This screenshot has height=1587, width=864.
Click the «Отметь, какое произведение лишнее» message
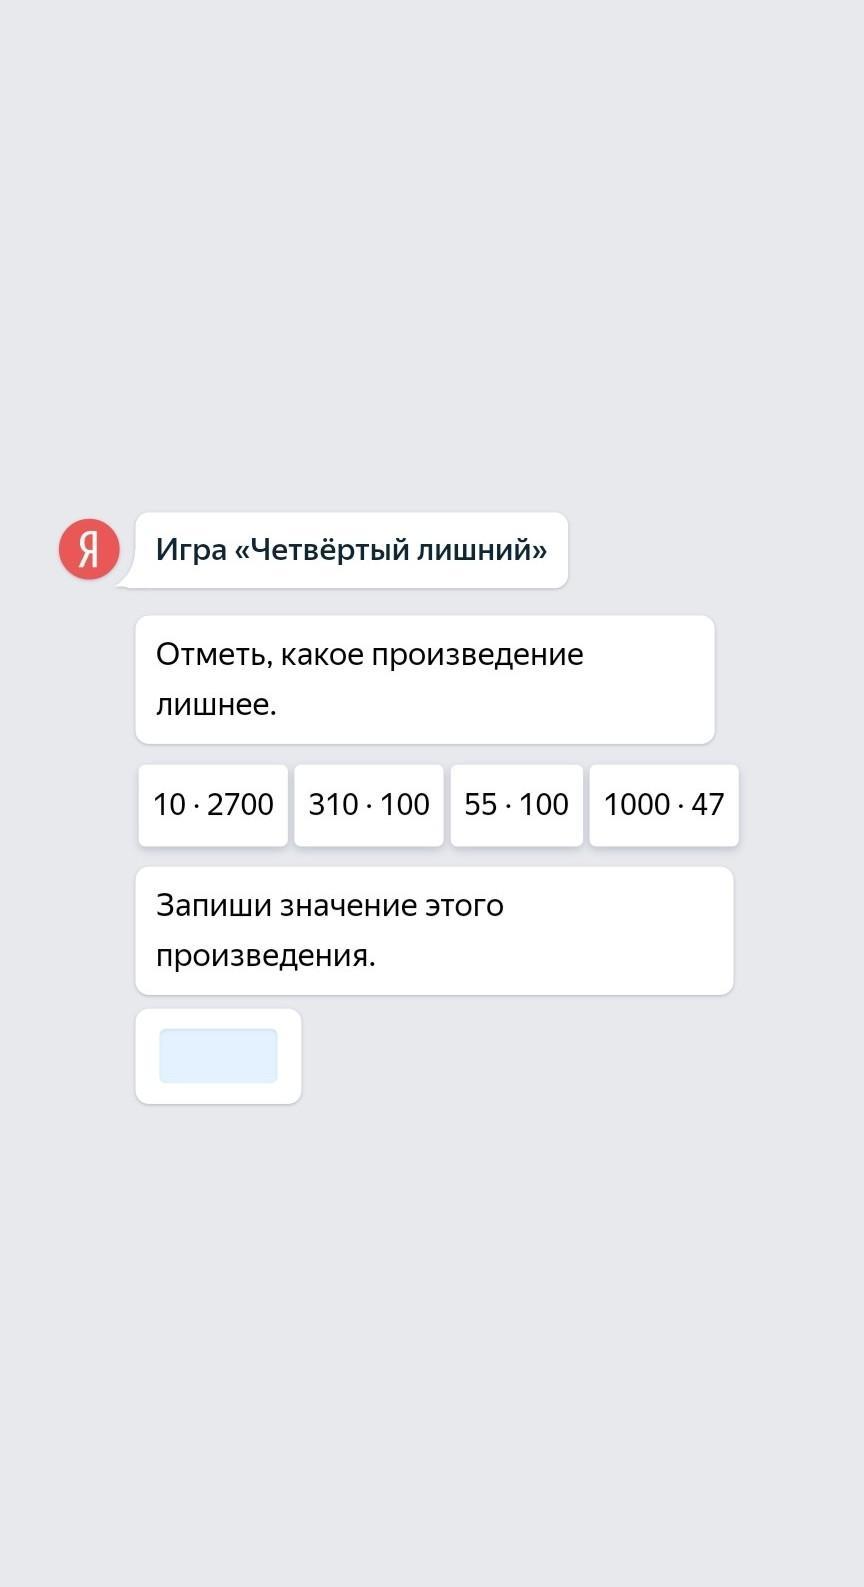click(424, 680)
